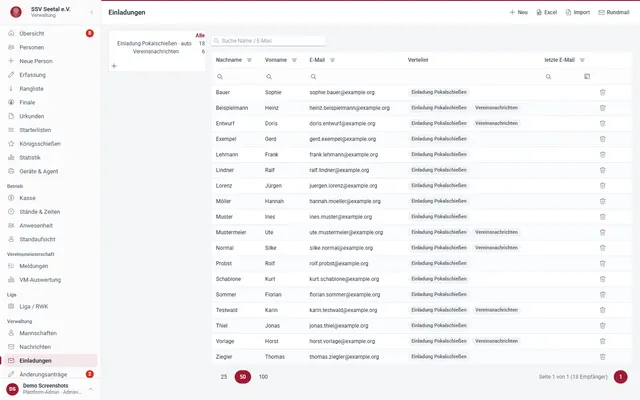
Task: Export the recipient list to Excel
Action: point(547,12)
